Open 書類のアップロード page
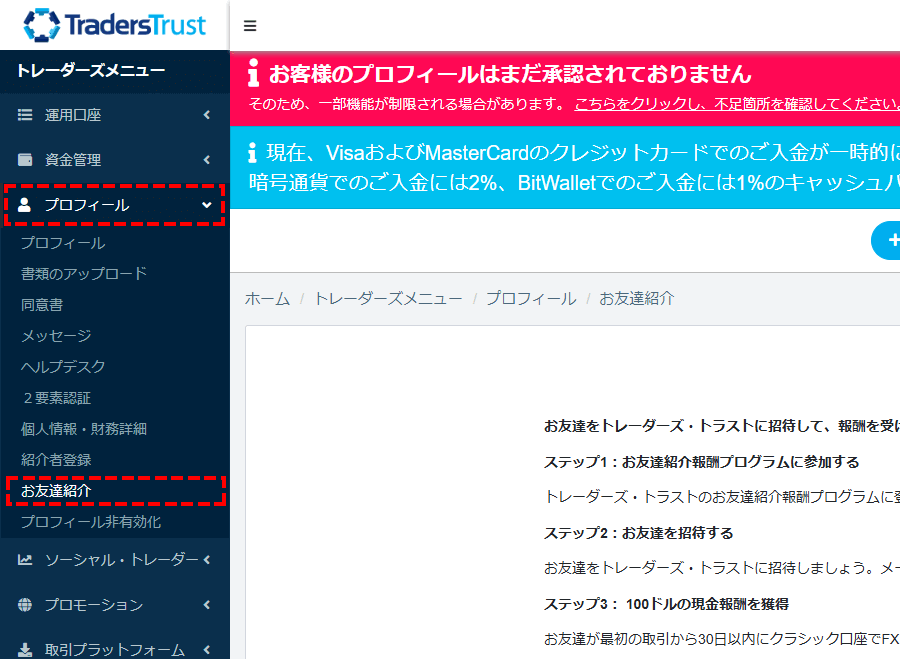900x659 pixels. (84, 274)
